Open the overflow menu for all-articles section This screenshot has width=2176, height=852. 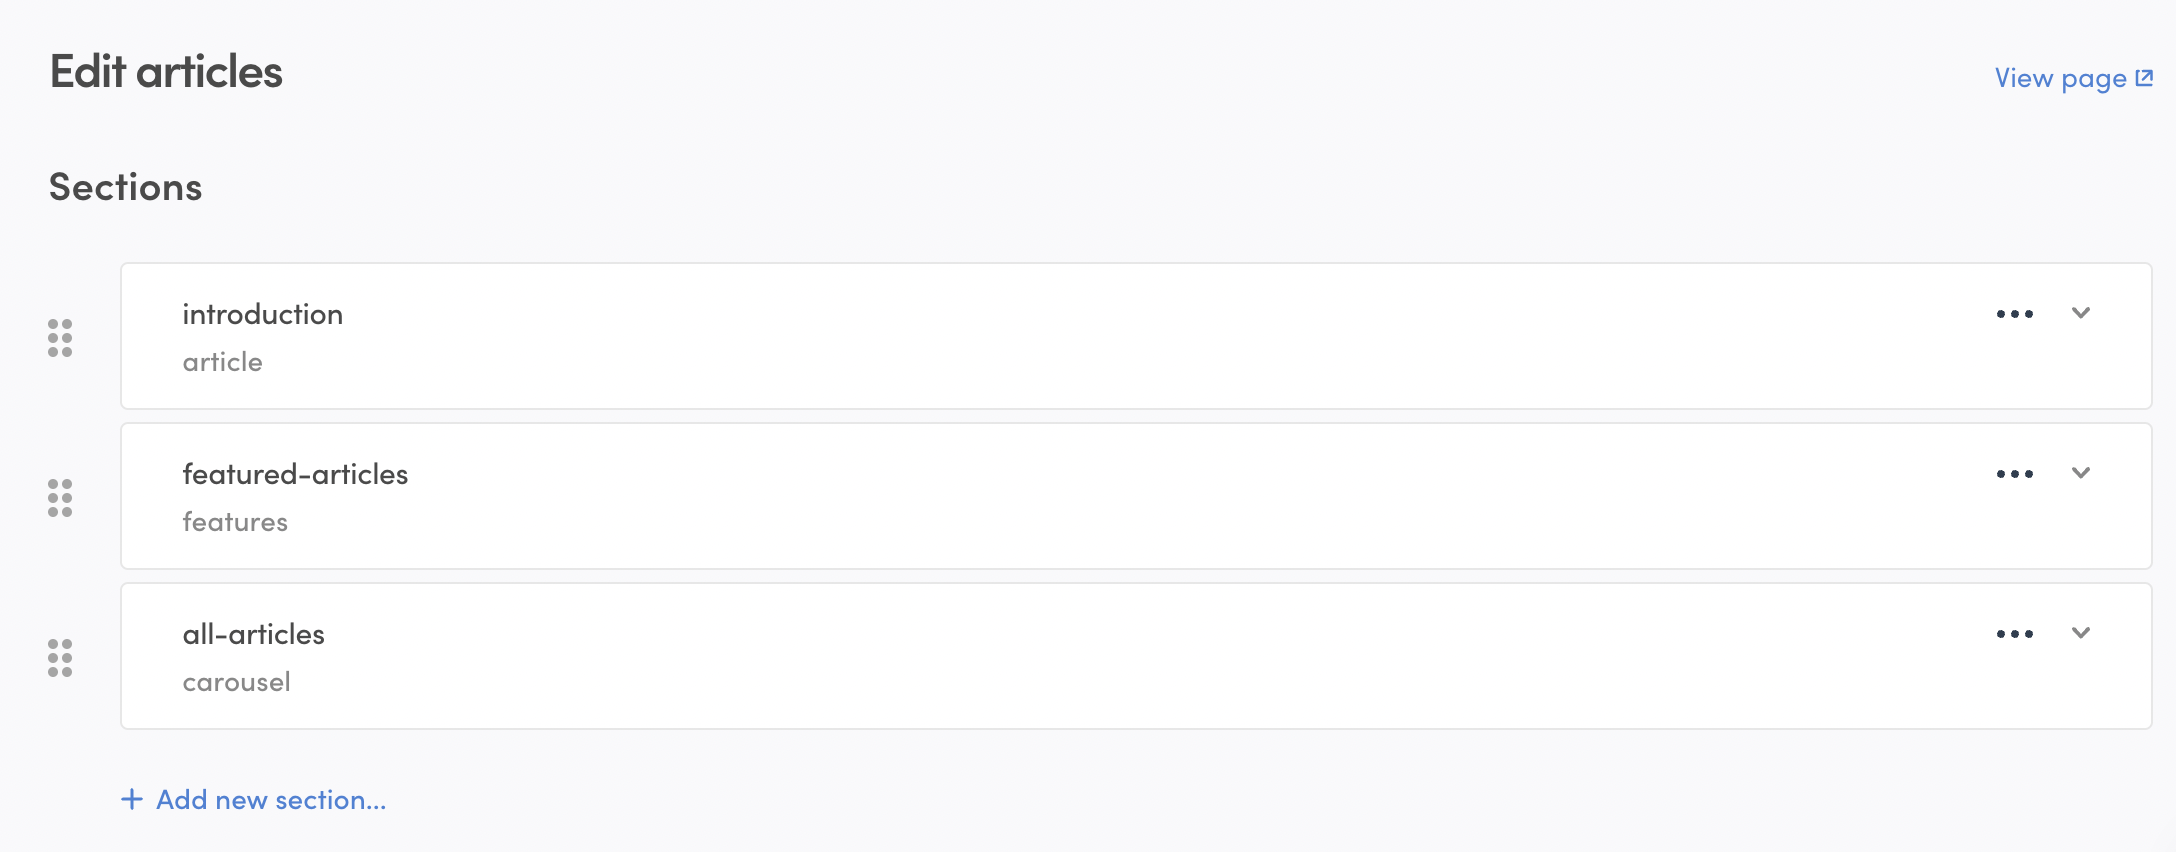pyautogui.click(x=2014, y=633)
